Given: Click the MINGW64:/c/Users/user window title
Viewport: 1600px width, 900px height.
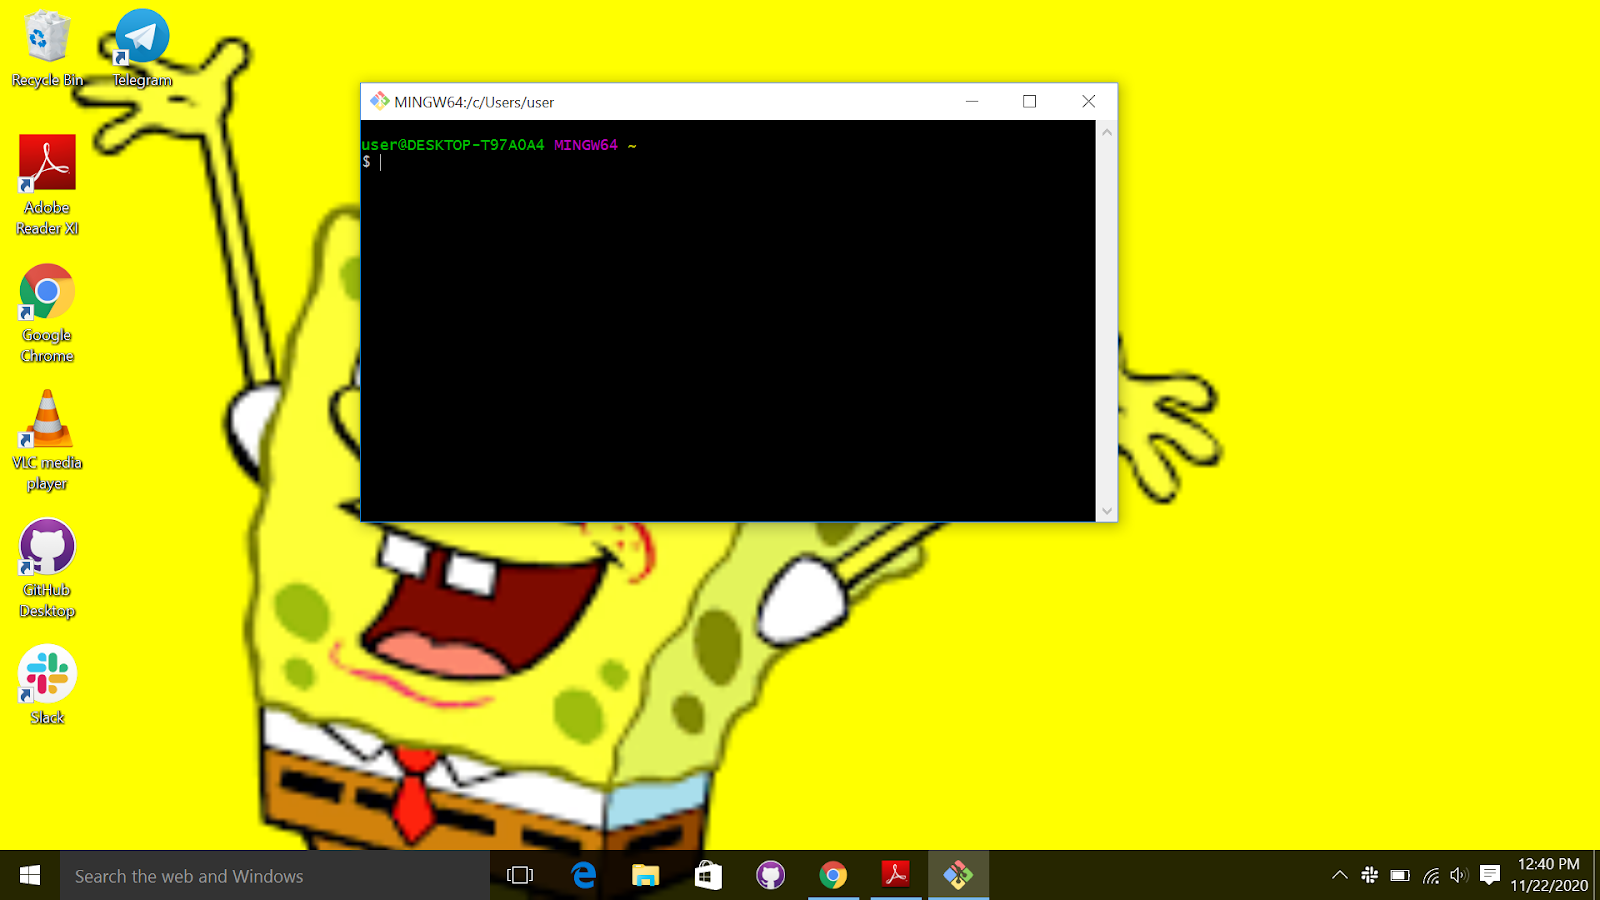Looking at the screenshot, I should tap(474, 102).
